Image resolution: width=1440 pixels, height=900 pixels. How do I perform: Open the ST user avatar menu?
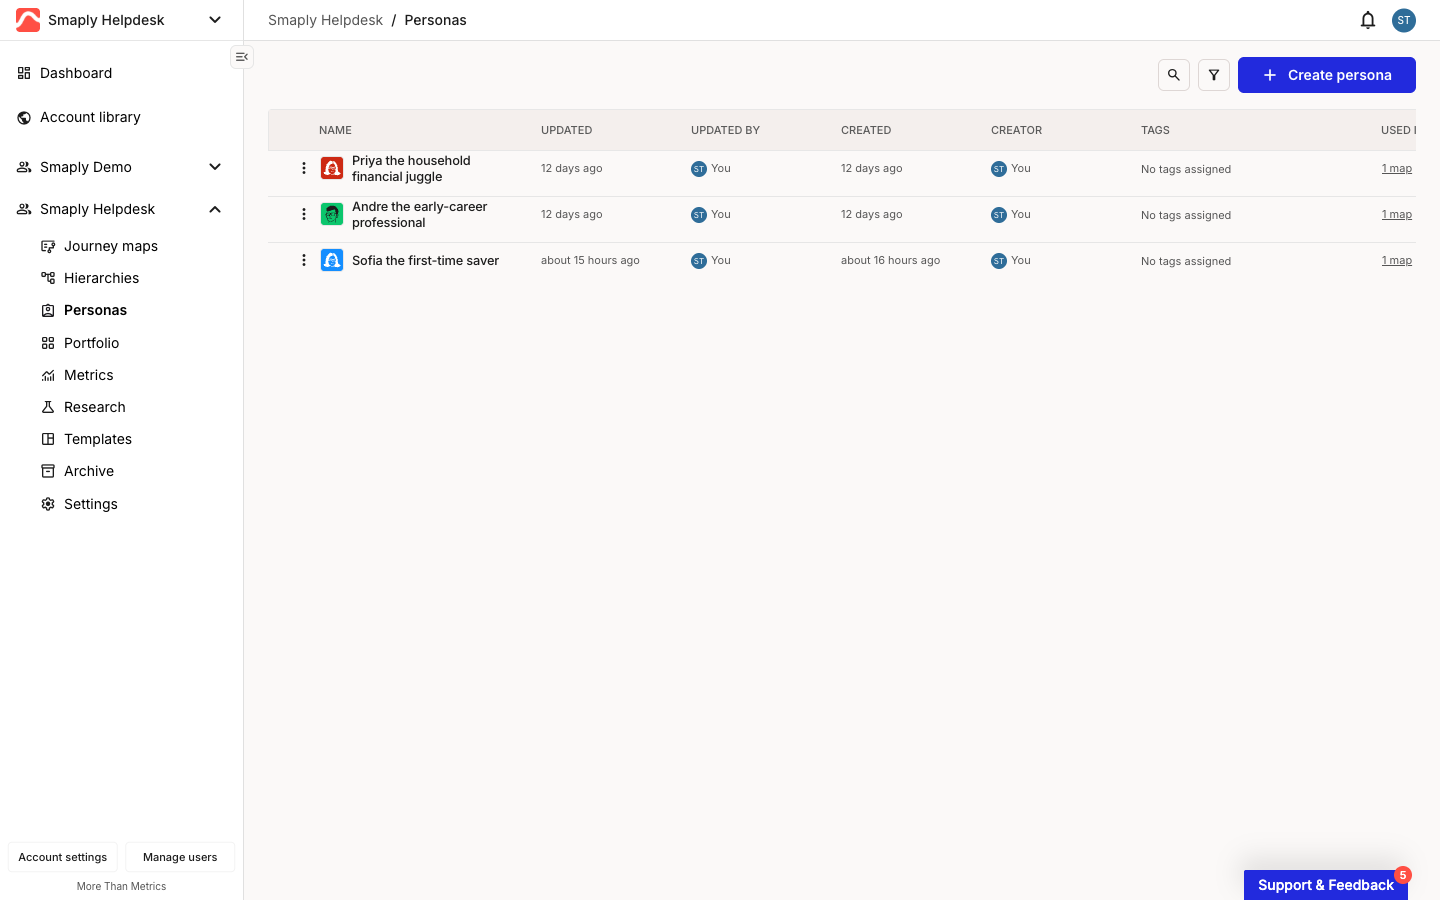[1404, 20]
